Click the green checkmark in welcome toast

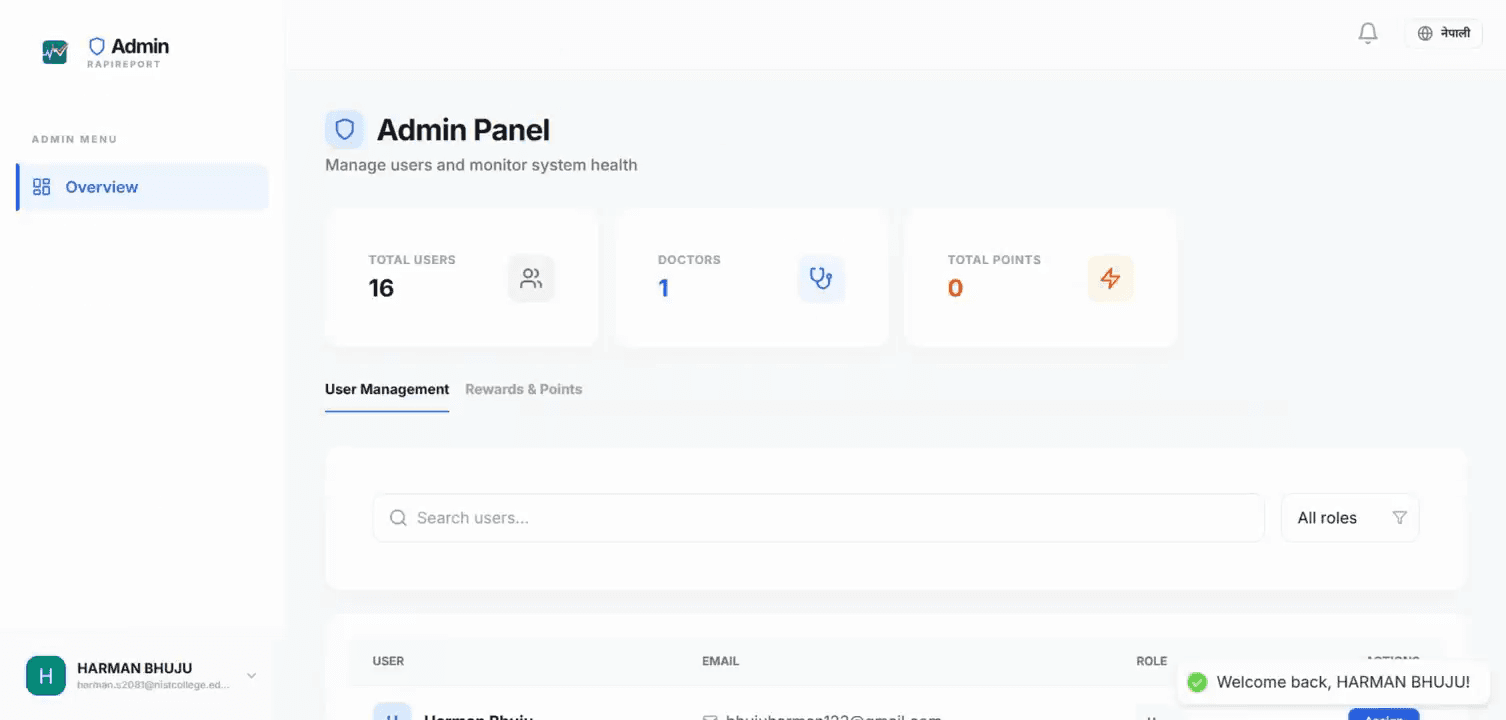click(x=1196, y=682)
